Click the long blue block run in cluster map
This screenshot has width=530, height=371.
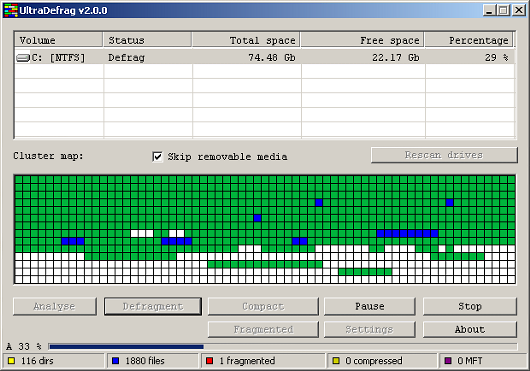click(x=407, y=233)
